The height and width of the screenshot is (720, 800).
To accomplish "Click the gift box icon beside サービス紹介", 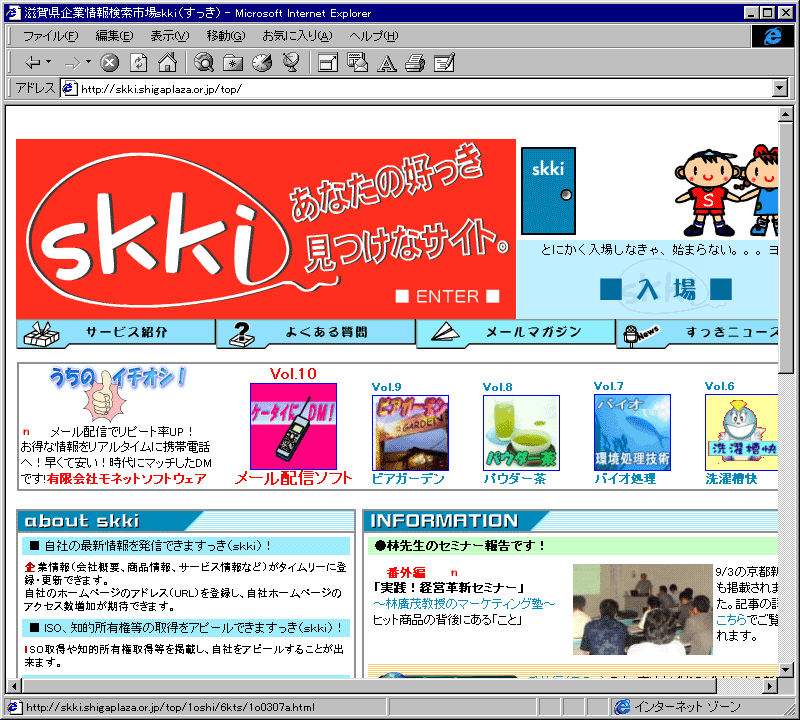I will click(41, 334).
